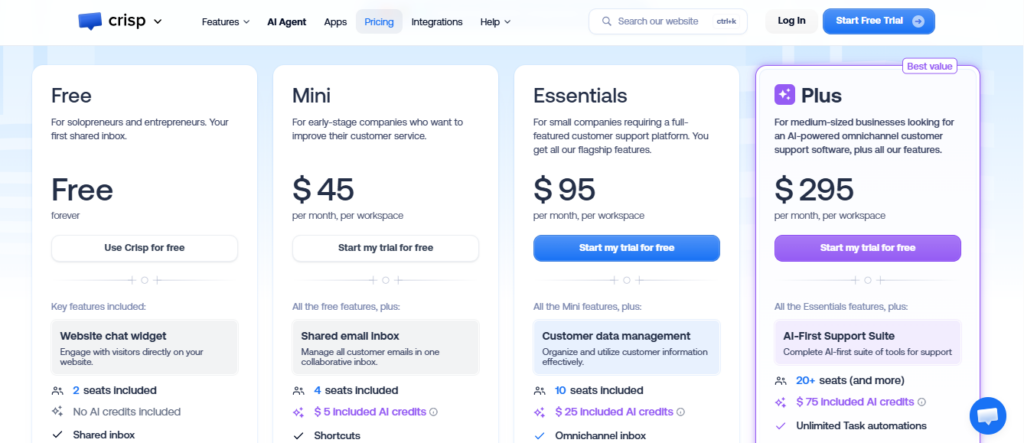Click sparkle icon beside No AI credits included
The width and height of the screenshot is (1024, 443).
coord(57,412)
